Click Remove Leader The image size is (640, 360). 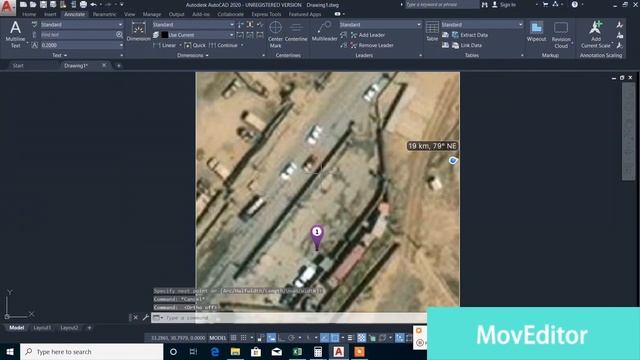(371, 45)
